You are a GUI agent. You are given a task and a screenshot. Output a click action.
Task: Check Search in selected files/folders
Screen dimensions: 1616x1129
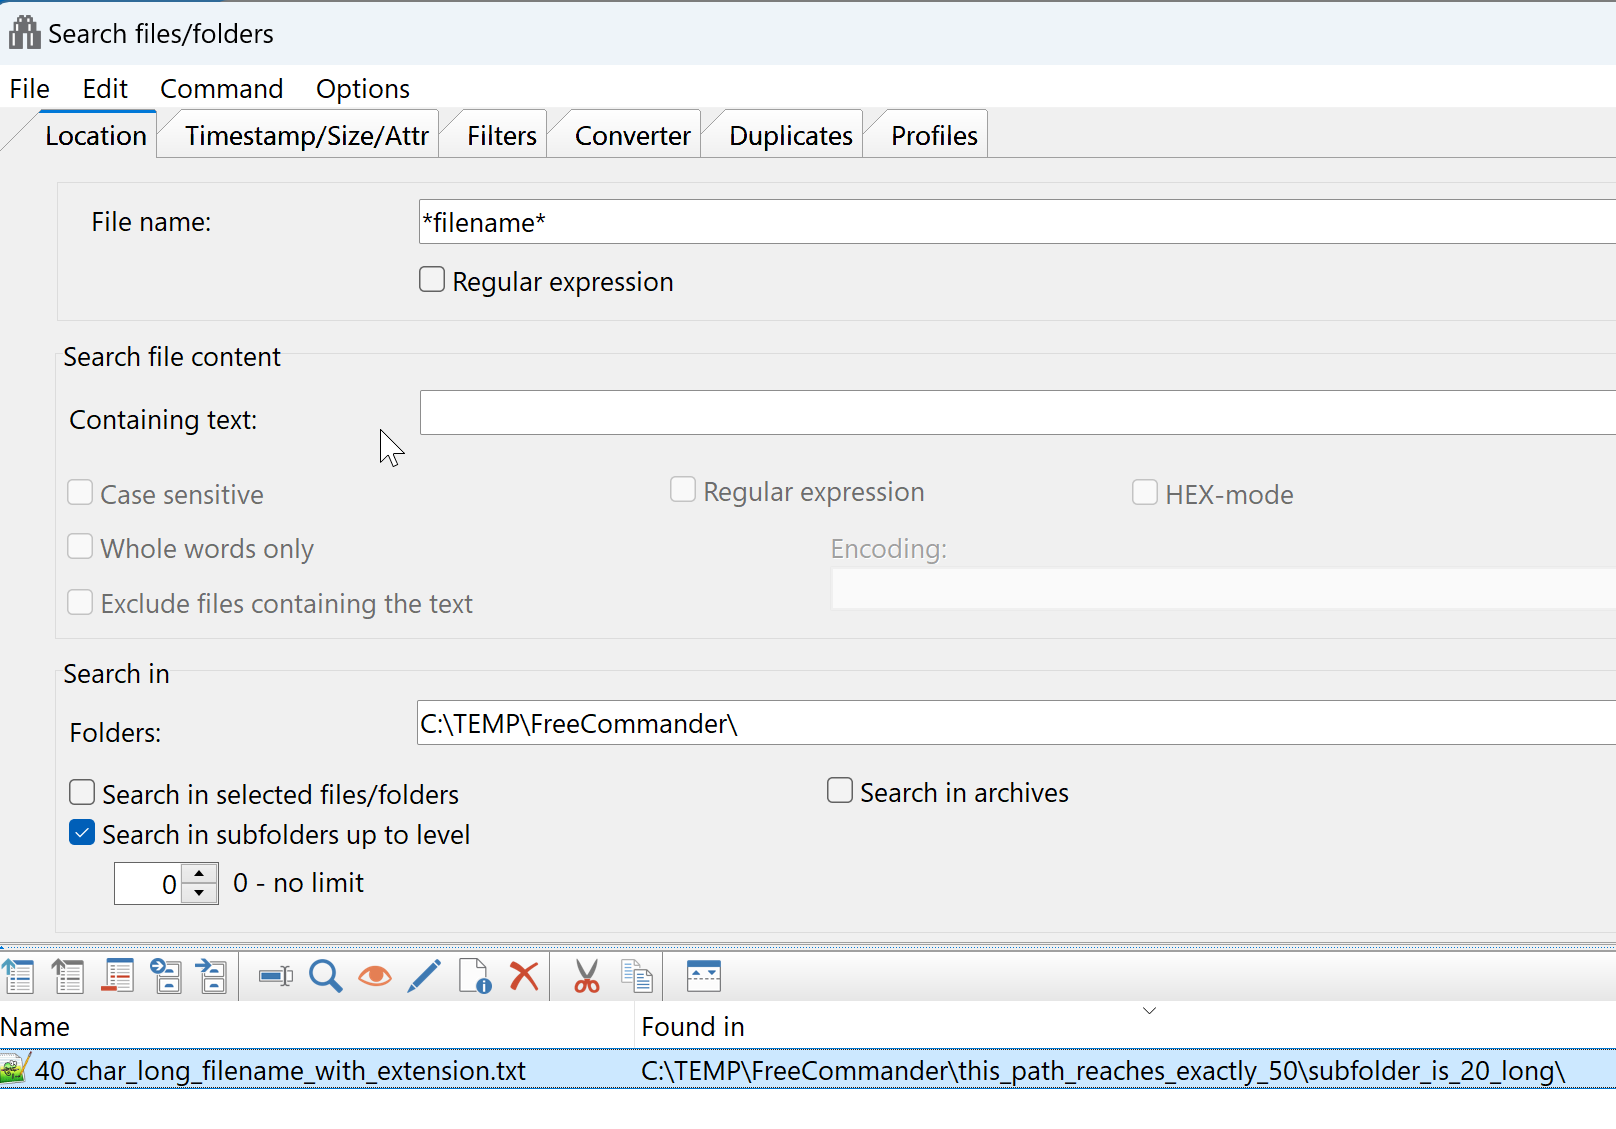tap(82, 793)
